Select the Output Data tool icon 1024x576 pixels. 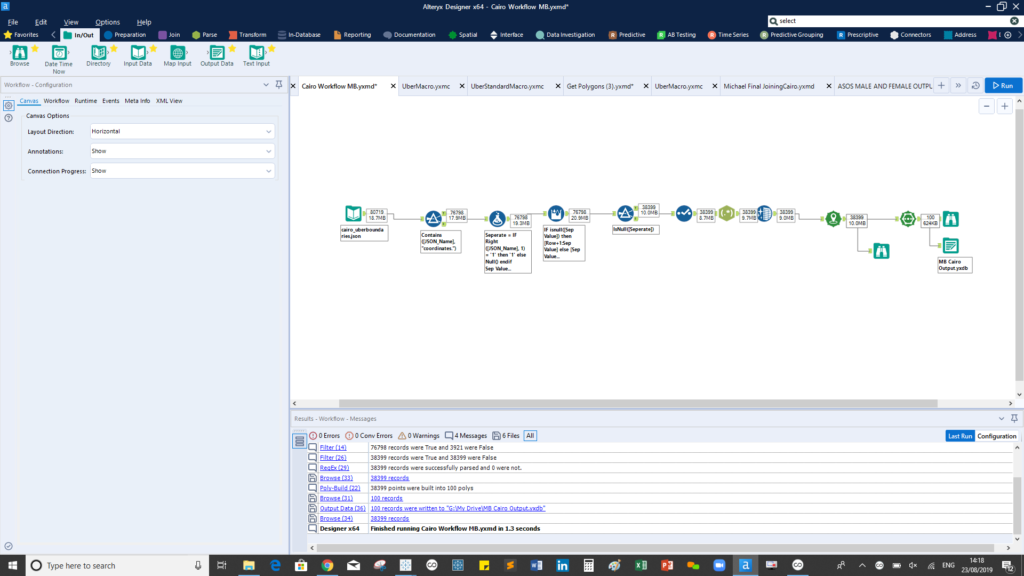coord(216,52)
